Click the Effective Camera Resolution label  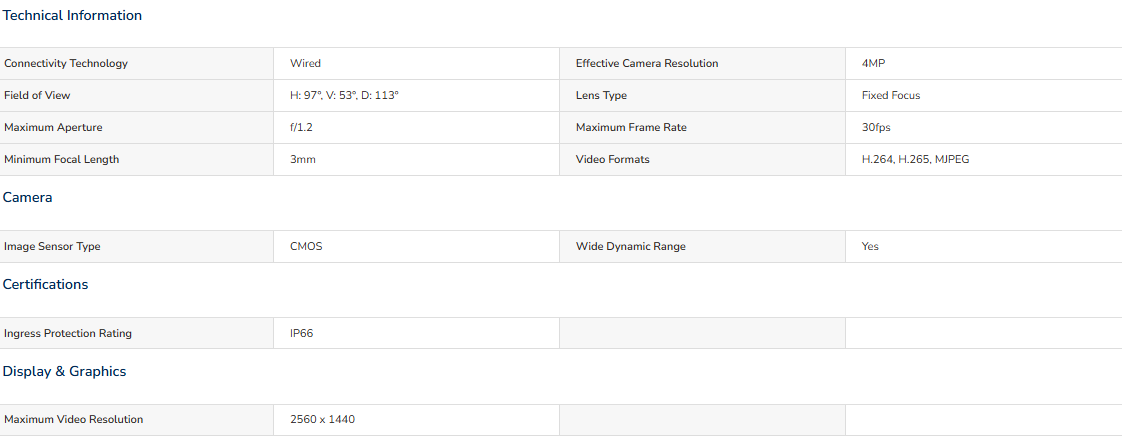[x=647, y=64]
